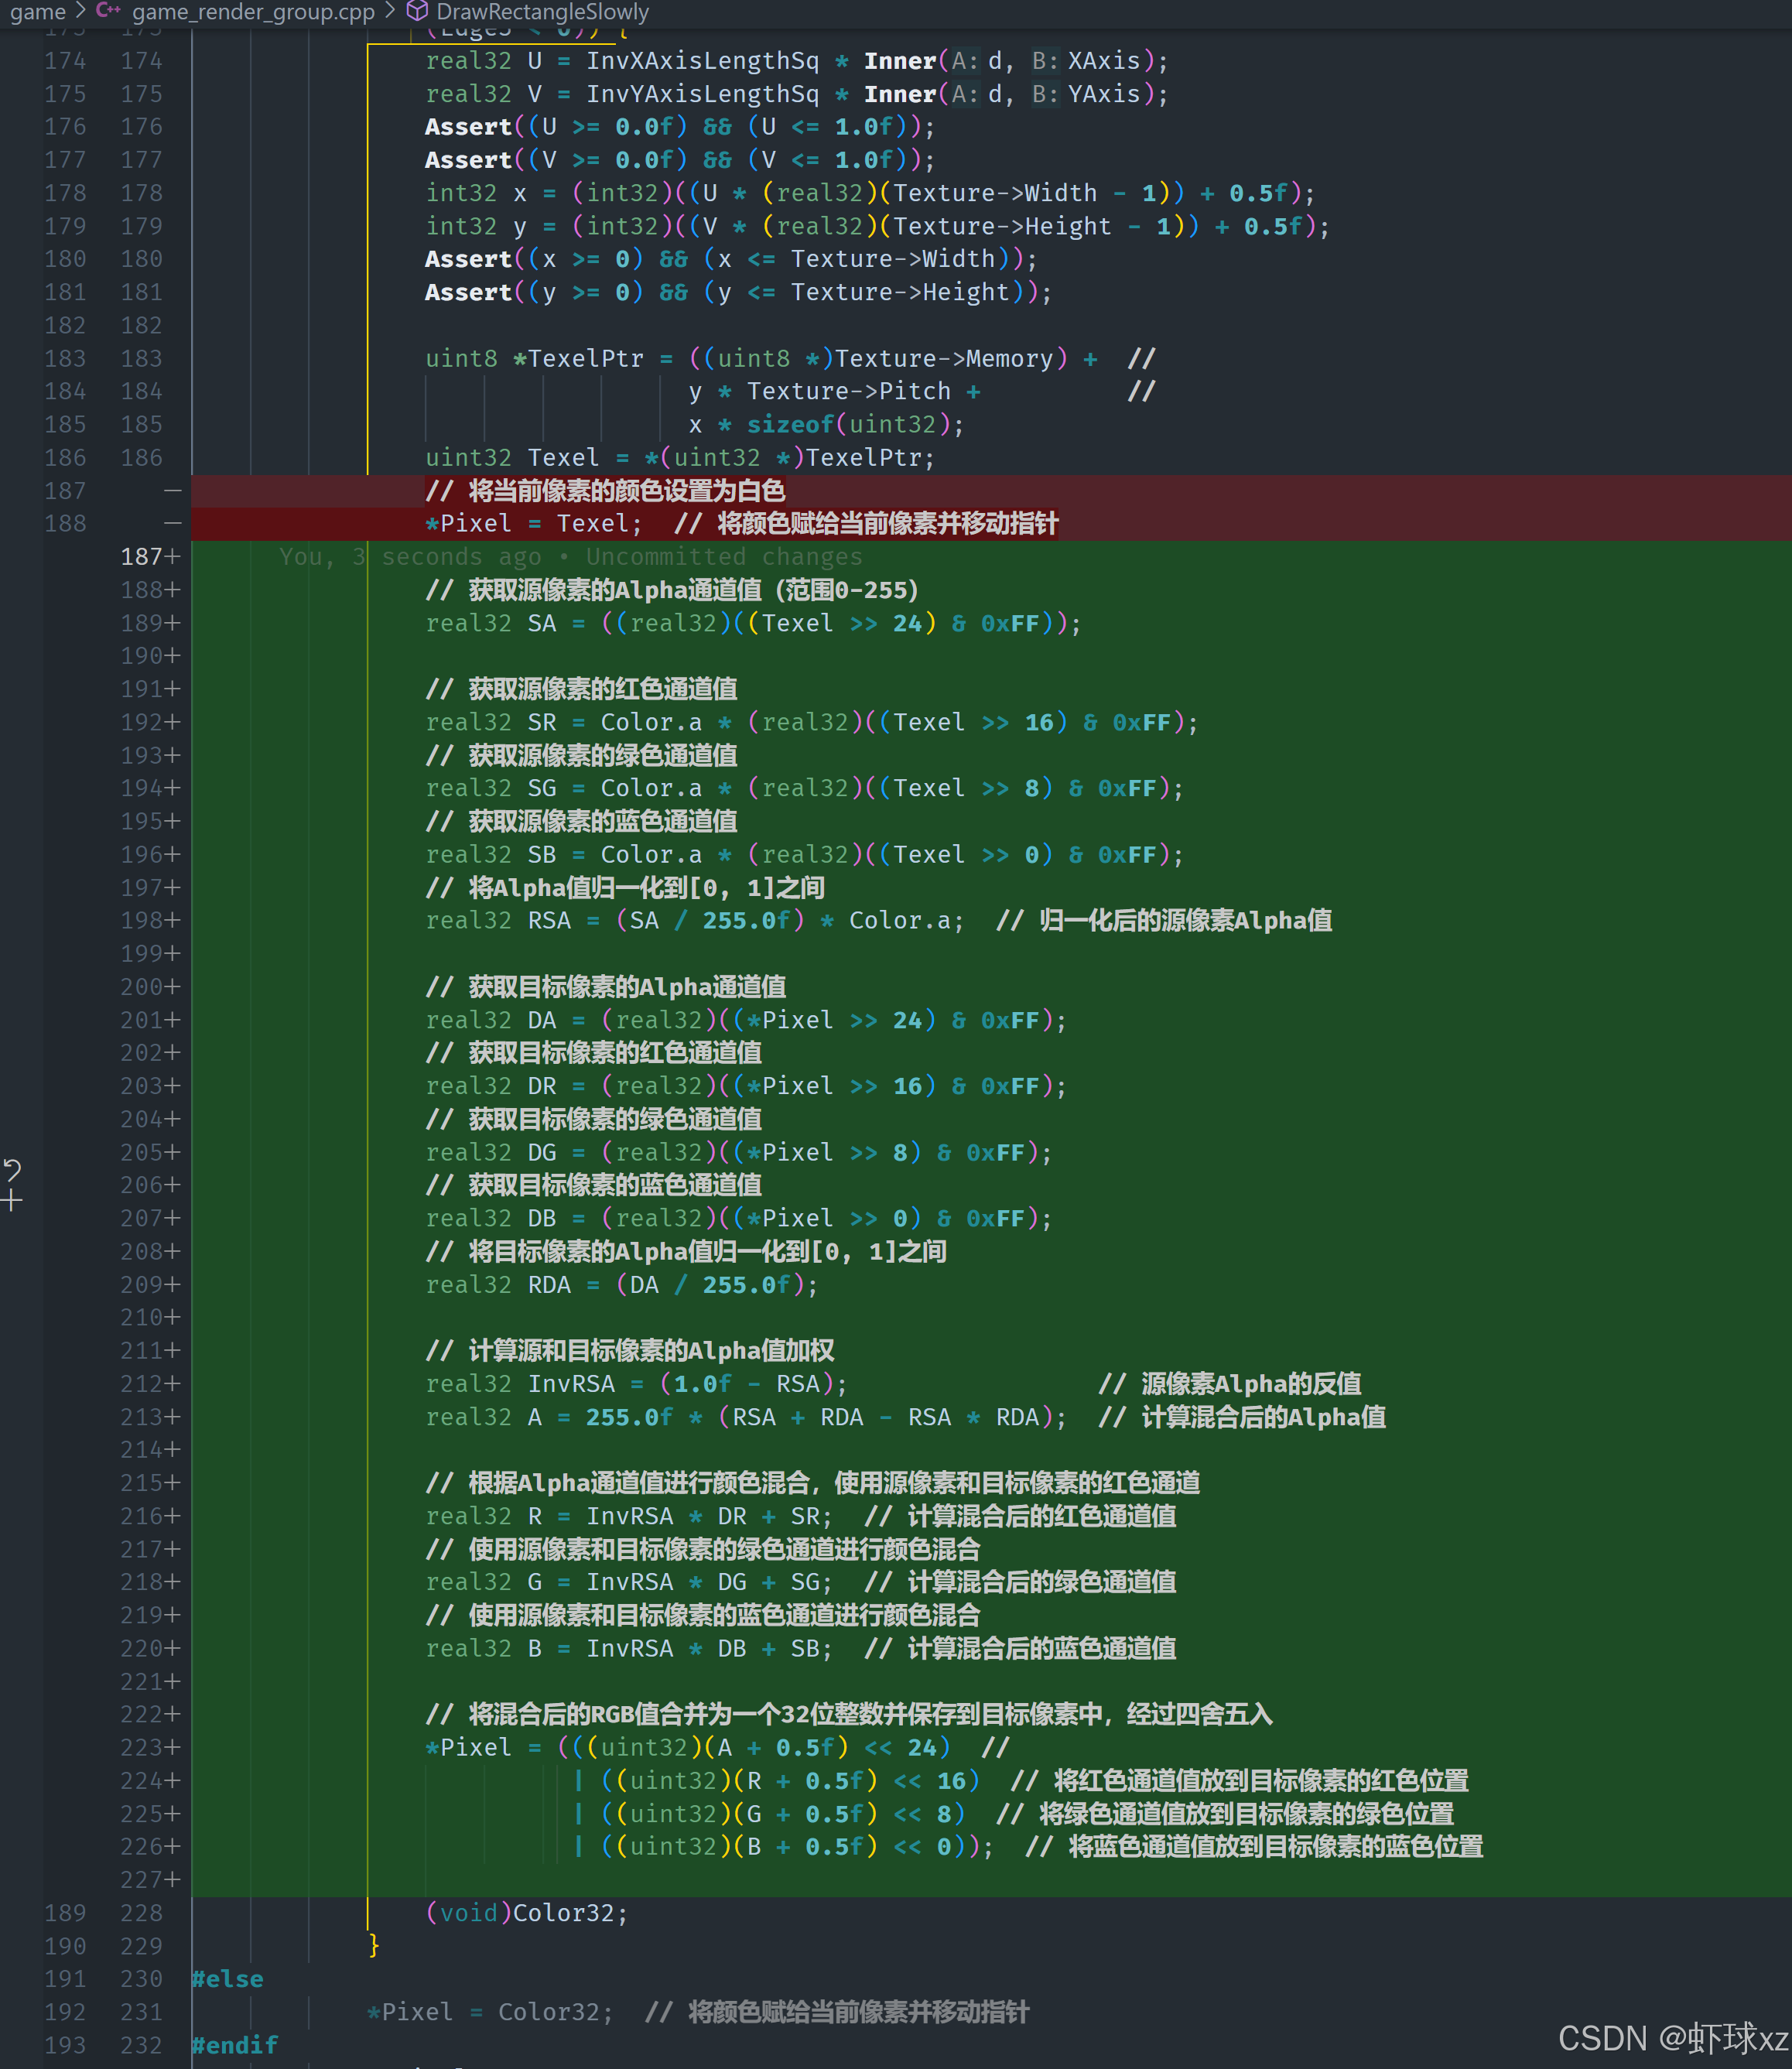The width and height of the screenshot is (1792, 2069).
Task: Click line 'real32 V = InvYAxisLengthSq * Inner'
Action: click(x=796, y=94)
